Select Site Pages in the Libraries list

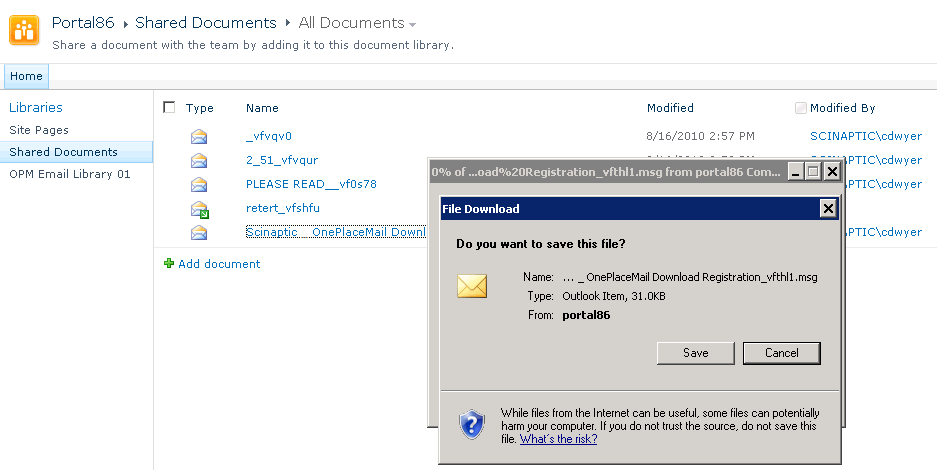(x=39, y=130)
